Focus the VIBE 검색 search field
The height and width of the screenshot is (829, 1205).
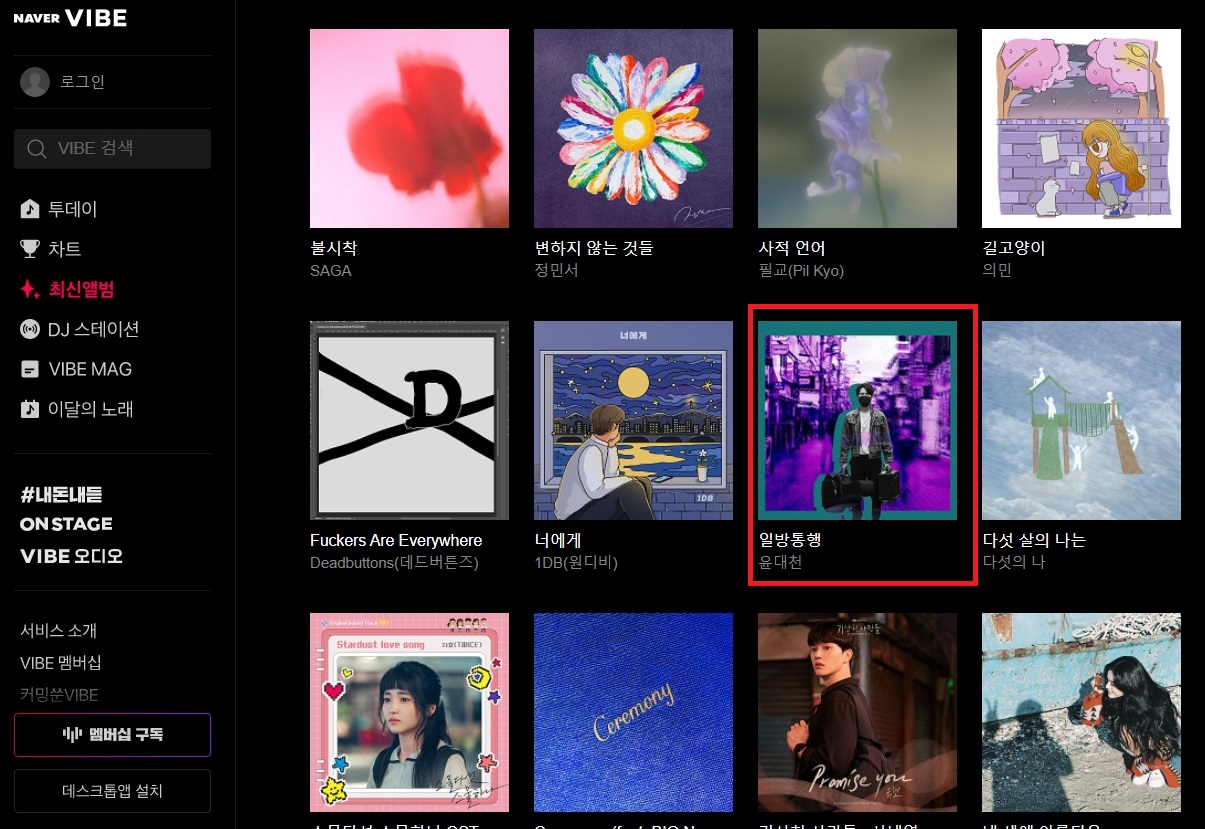pyautogui.click(x=112, y=149)
